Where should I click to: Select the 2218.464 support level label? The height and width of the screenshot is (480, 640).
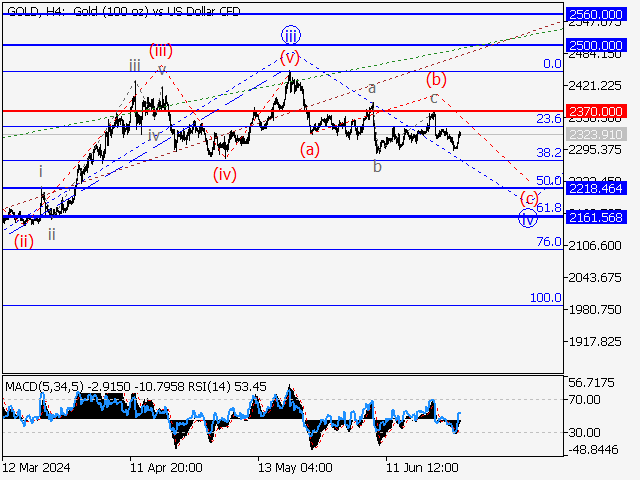595,188
